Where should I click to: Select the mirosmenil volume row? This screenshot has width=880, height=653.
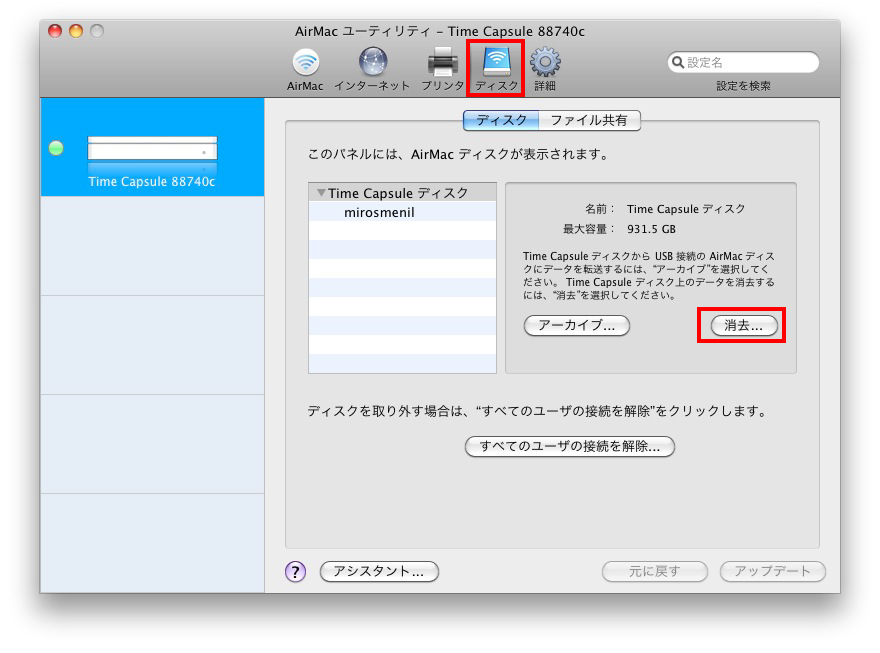point(402,212)
